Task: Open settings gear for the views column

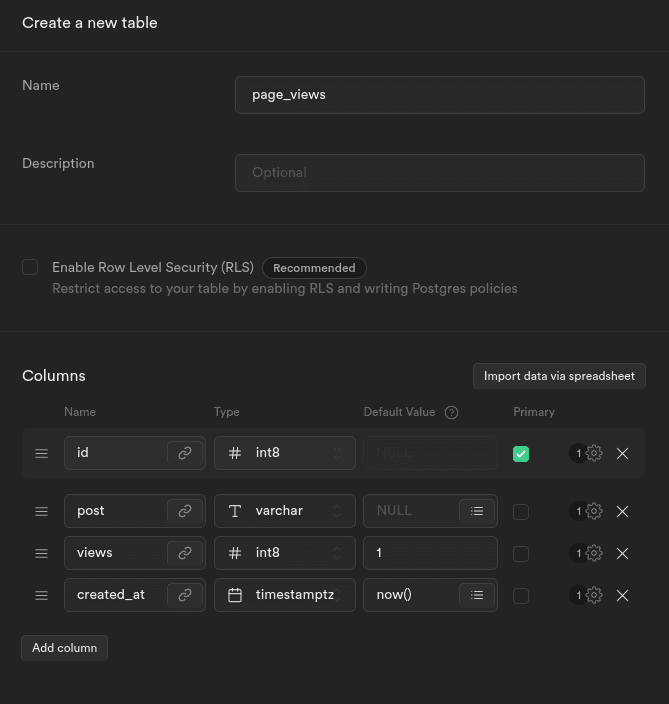Action: tap(594, 553)
